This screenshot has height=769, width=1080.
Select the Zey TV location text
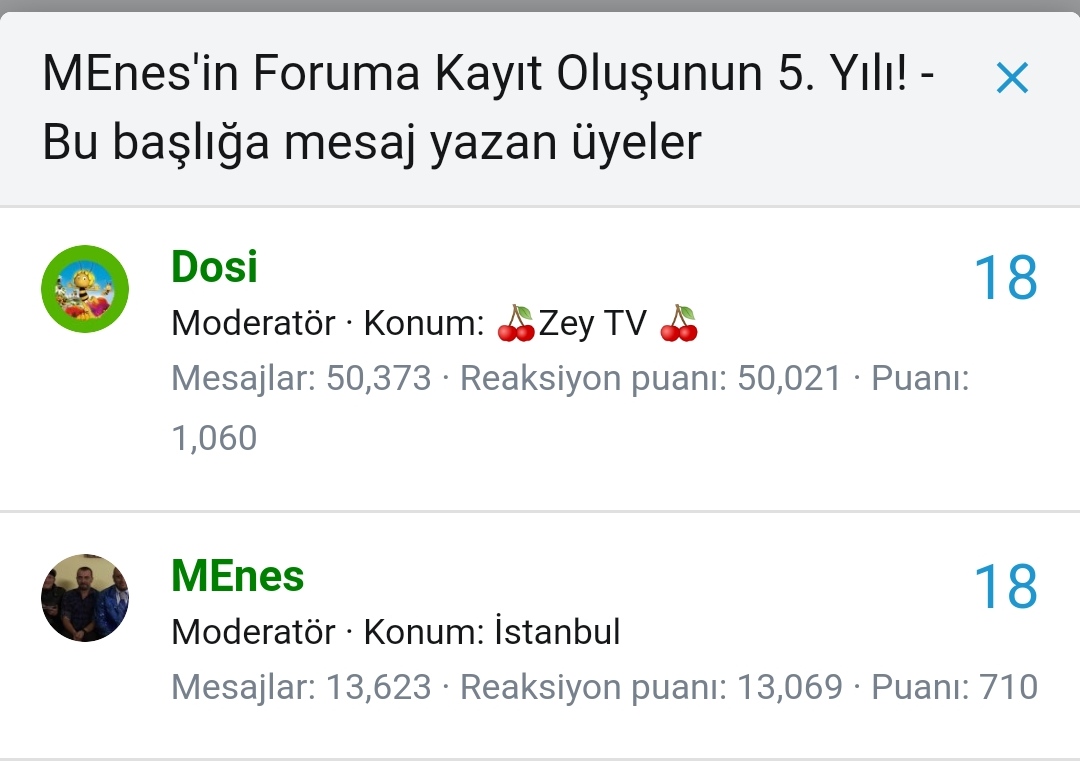pos(593,324)
